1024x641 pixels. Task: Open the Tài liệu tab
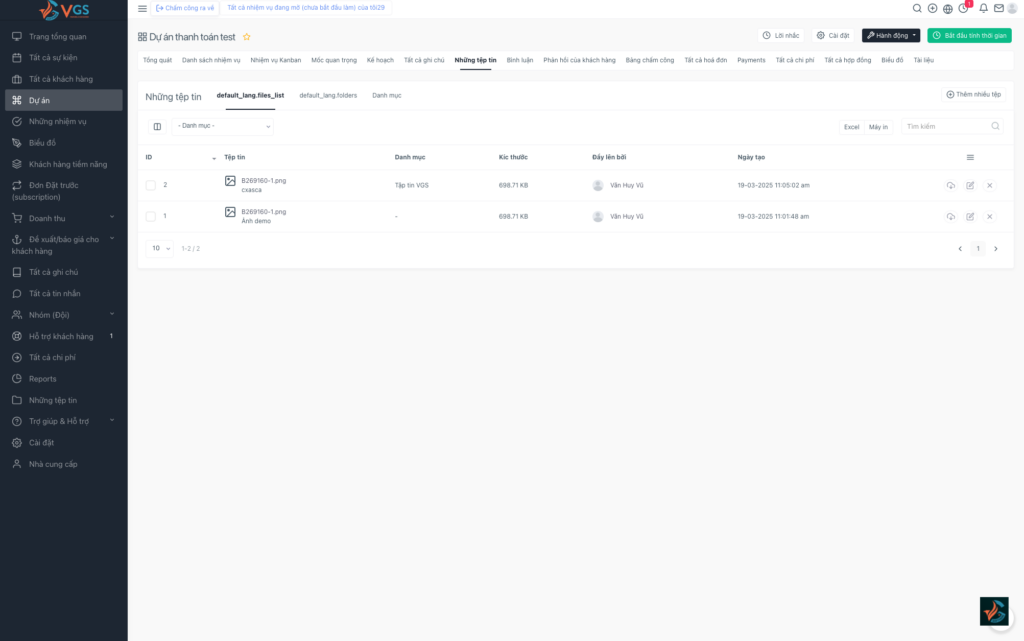tap(923, 60)
